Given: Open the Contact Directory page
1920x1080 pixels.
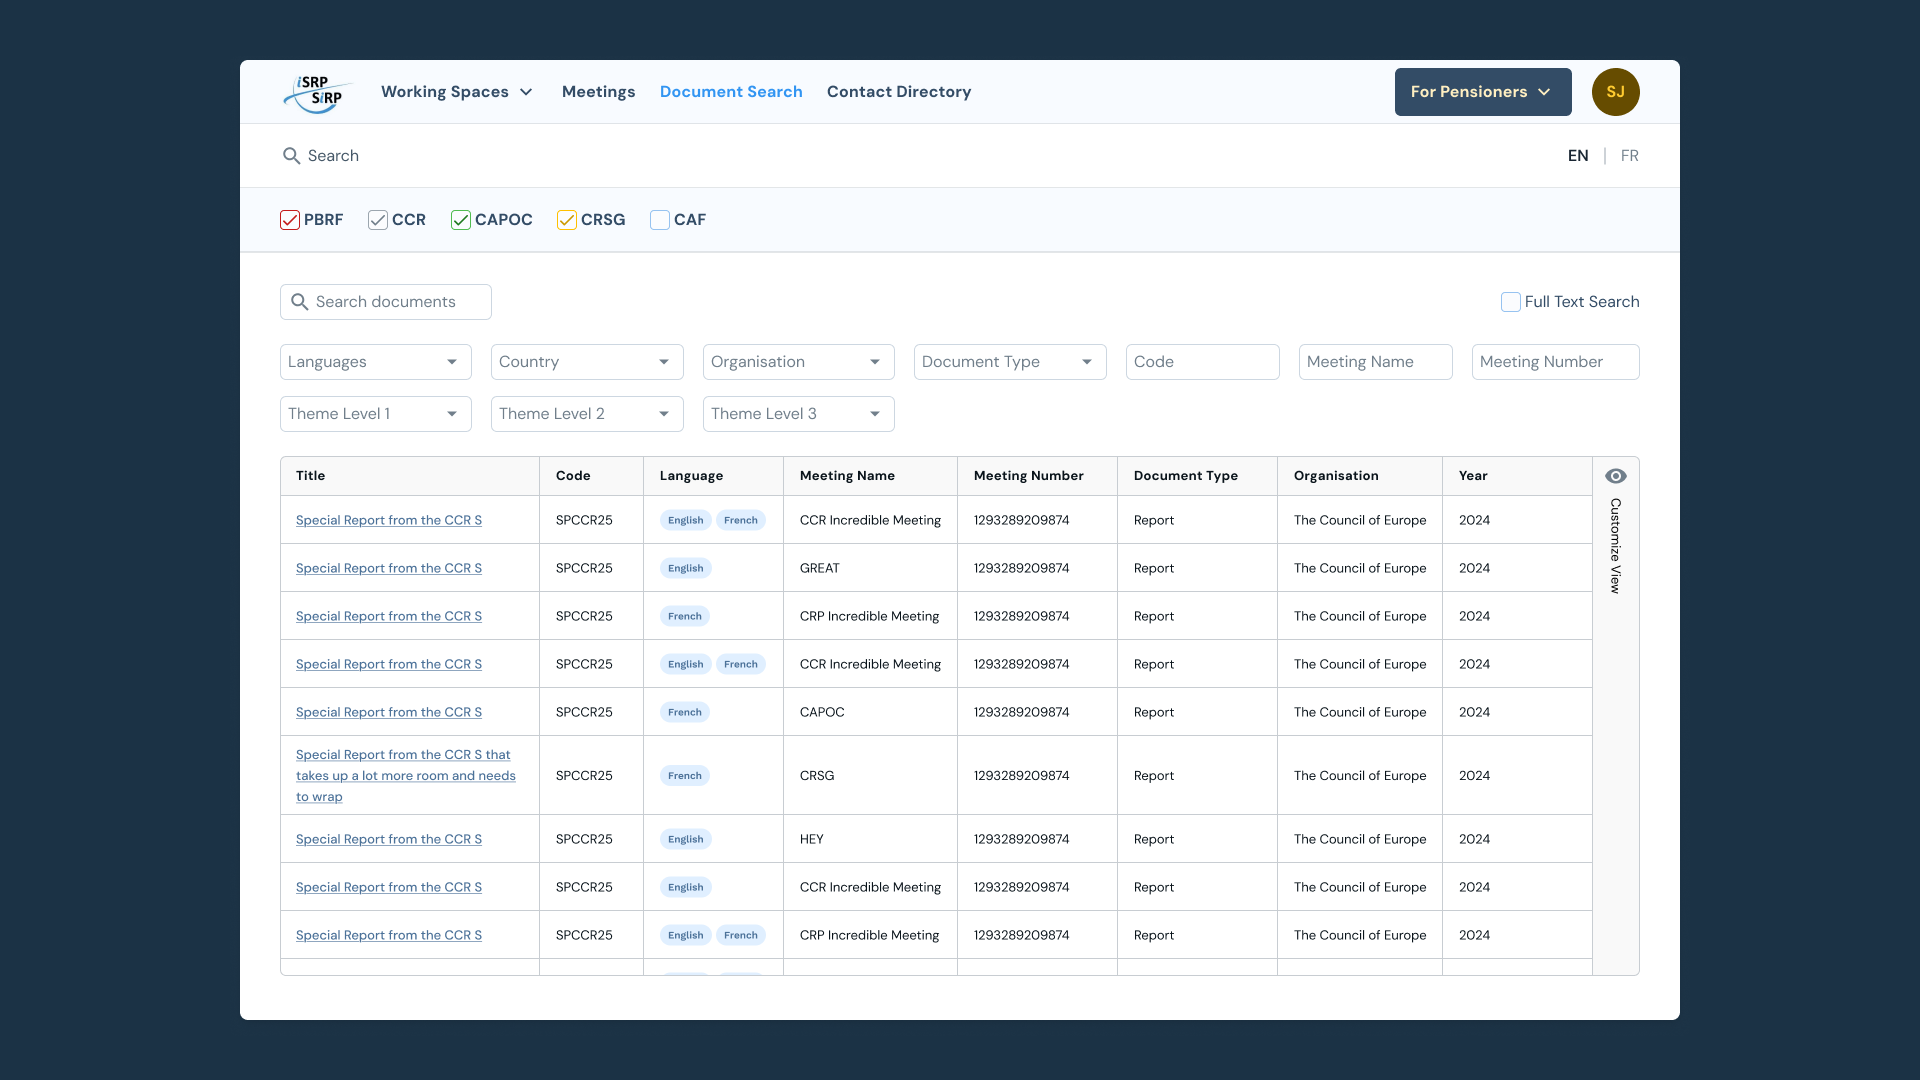Looking at the screenshot, I should click(x=898, y=92).
